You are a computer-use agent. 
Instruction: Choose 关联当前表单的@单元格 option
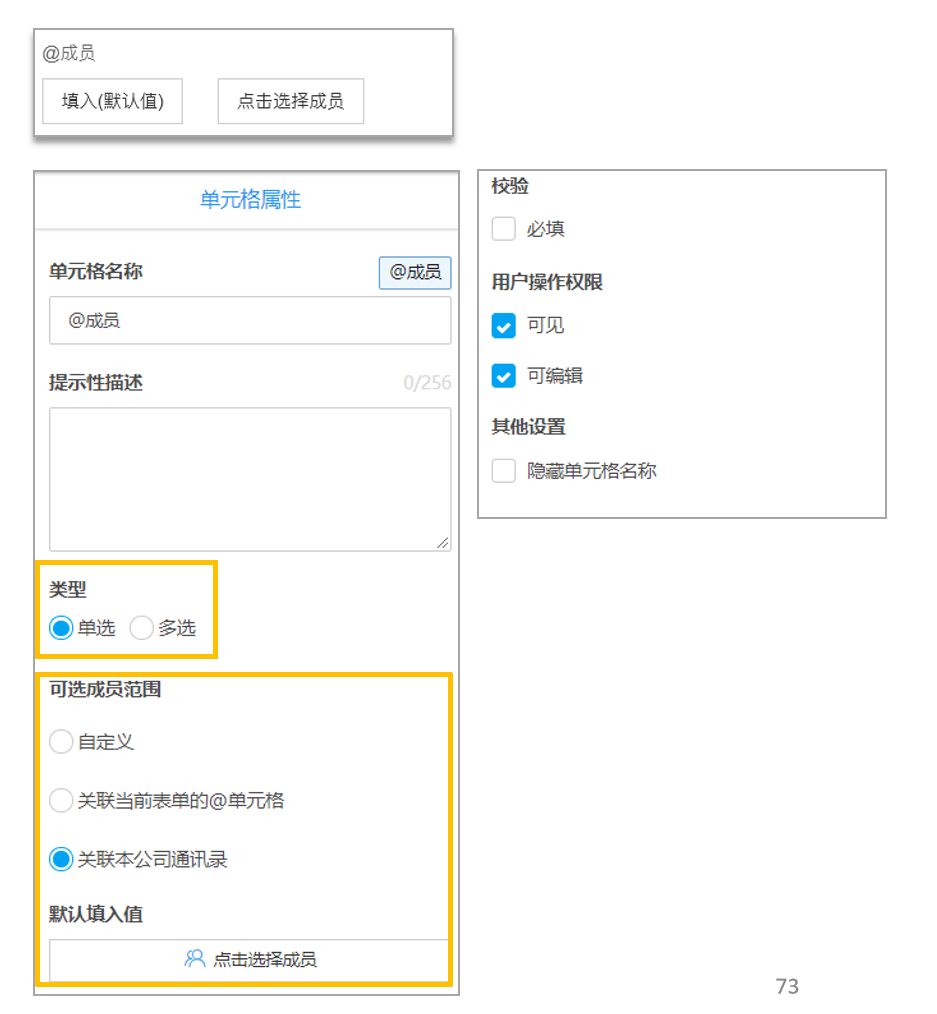pos(61,801)
